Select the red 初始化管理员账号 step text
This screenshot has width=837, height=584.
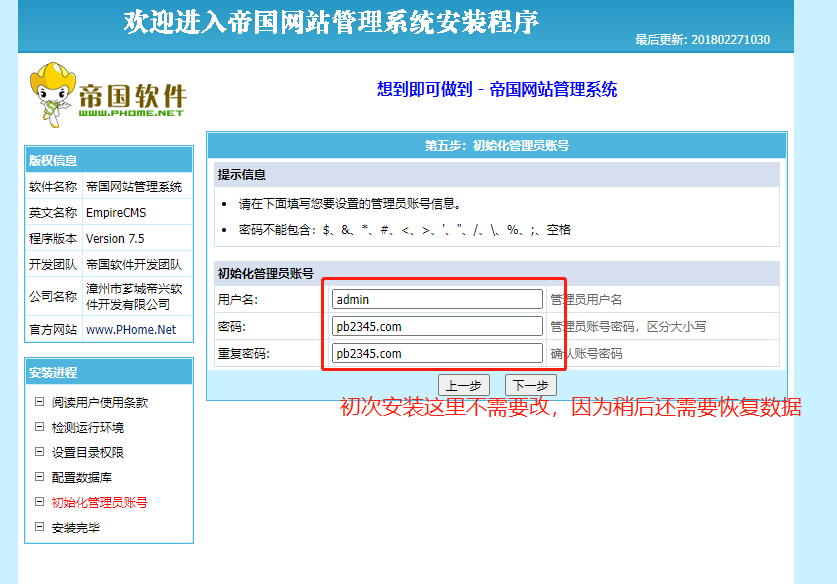coord(100,503)
